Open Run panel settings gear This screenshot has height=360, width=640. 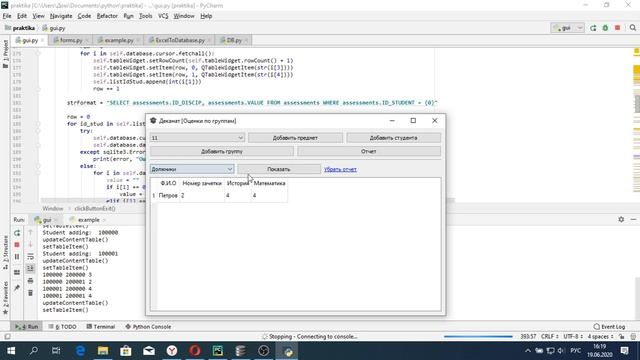(x=621, y=219)
